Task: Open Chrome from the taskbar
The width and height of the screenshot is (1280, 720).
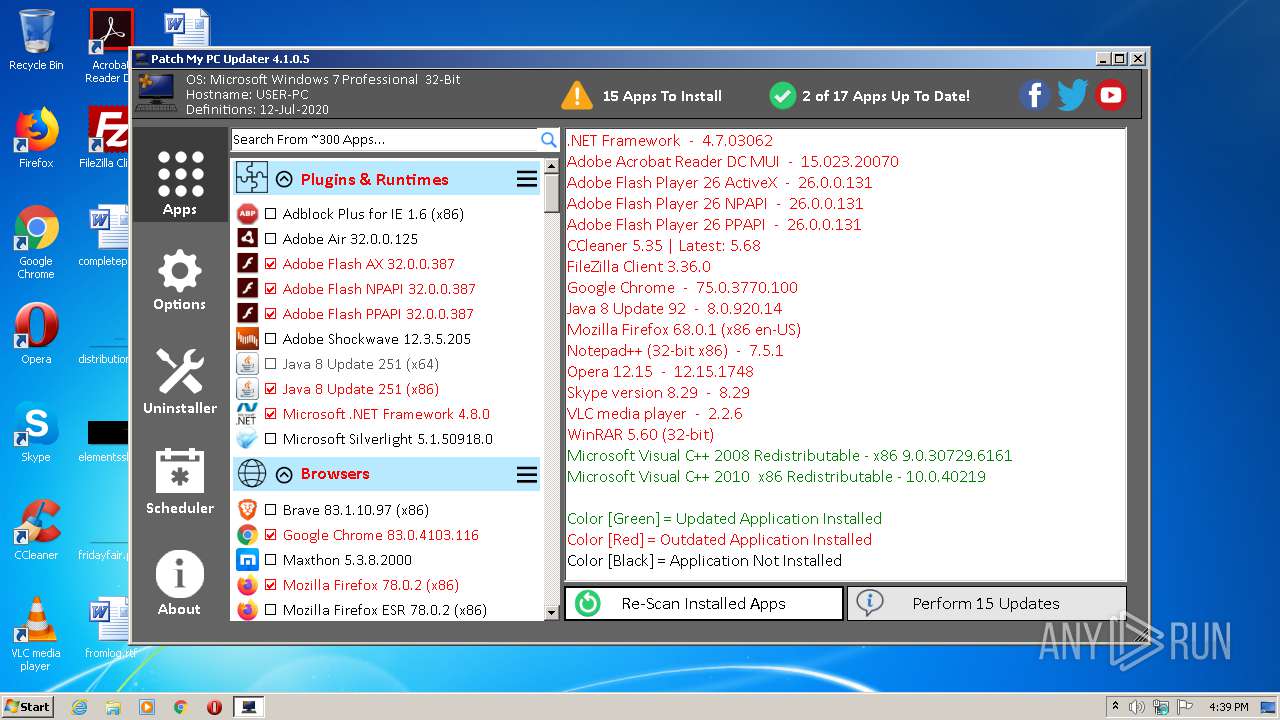Action: (181, 707)
